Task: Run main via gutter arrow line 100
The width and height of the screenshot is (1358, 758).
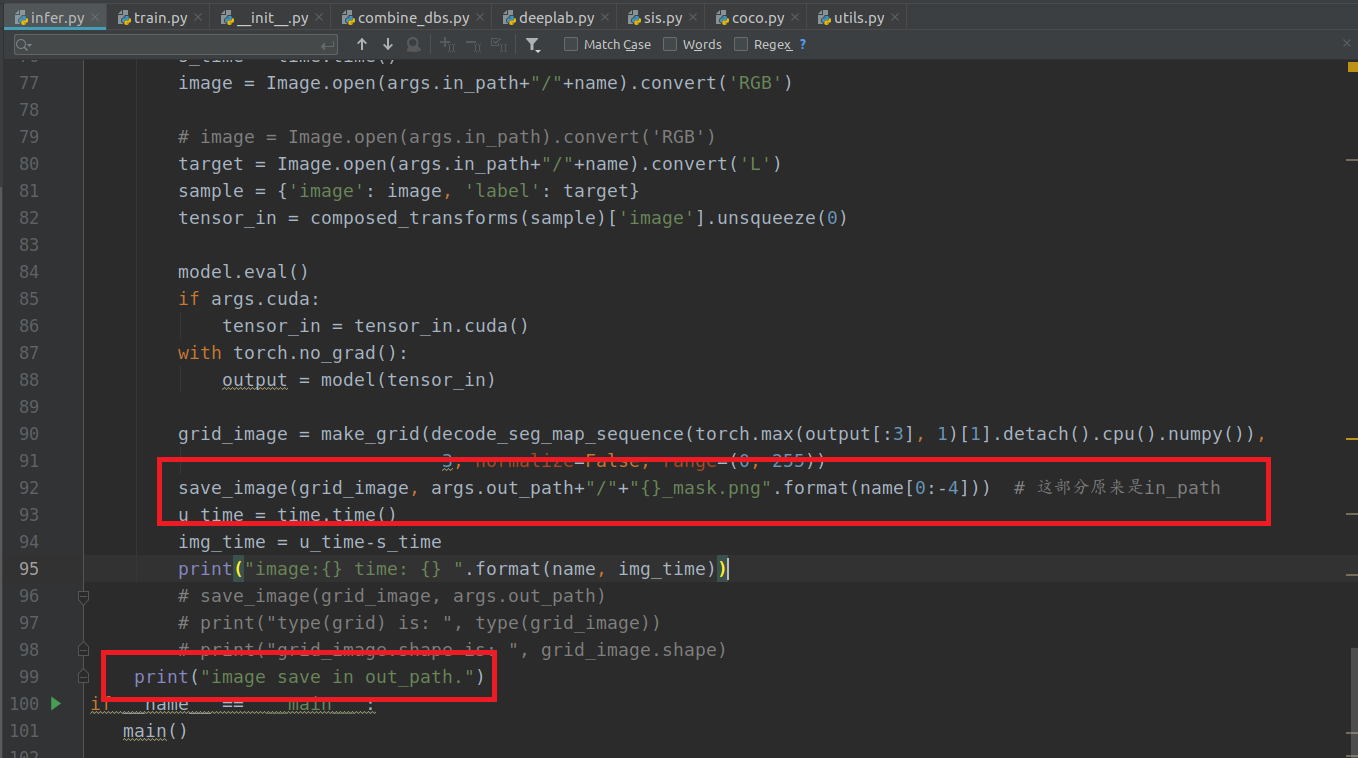Action: (56, 704)
